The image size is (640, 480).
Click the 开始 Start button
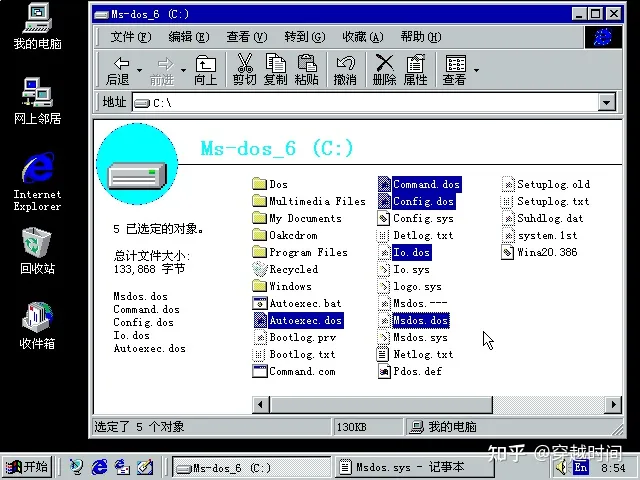pyautogui.click(x=27, y=467)
